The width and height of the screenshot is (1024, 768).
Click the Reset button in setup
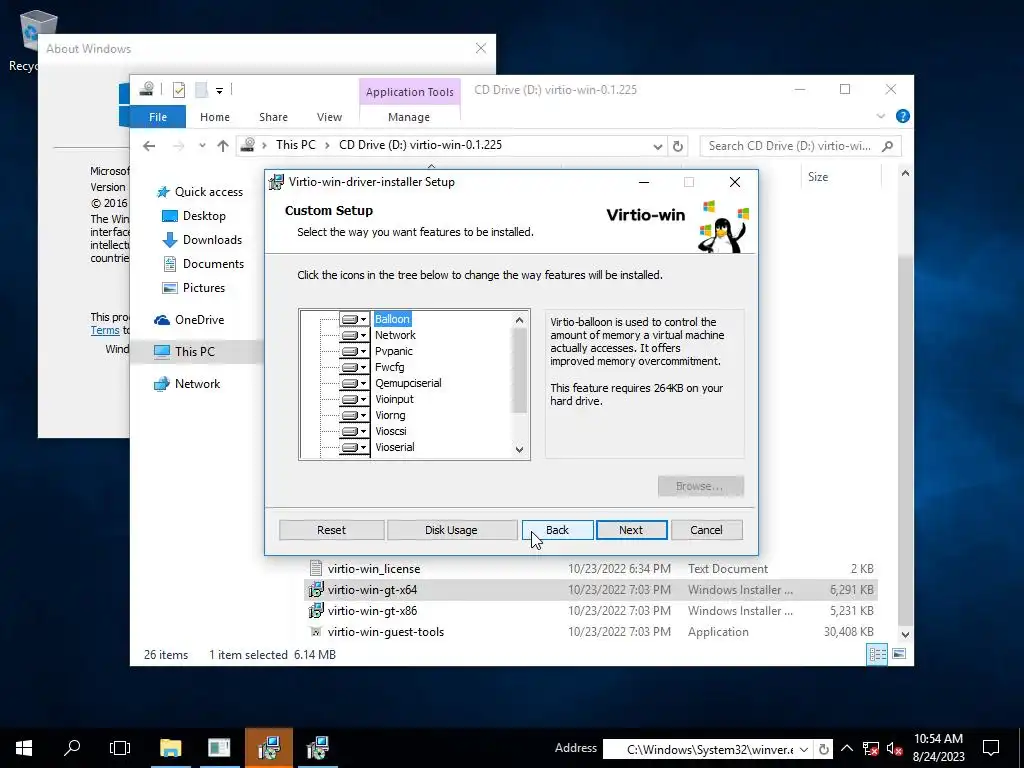tap(331, 530)
